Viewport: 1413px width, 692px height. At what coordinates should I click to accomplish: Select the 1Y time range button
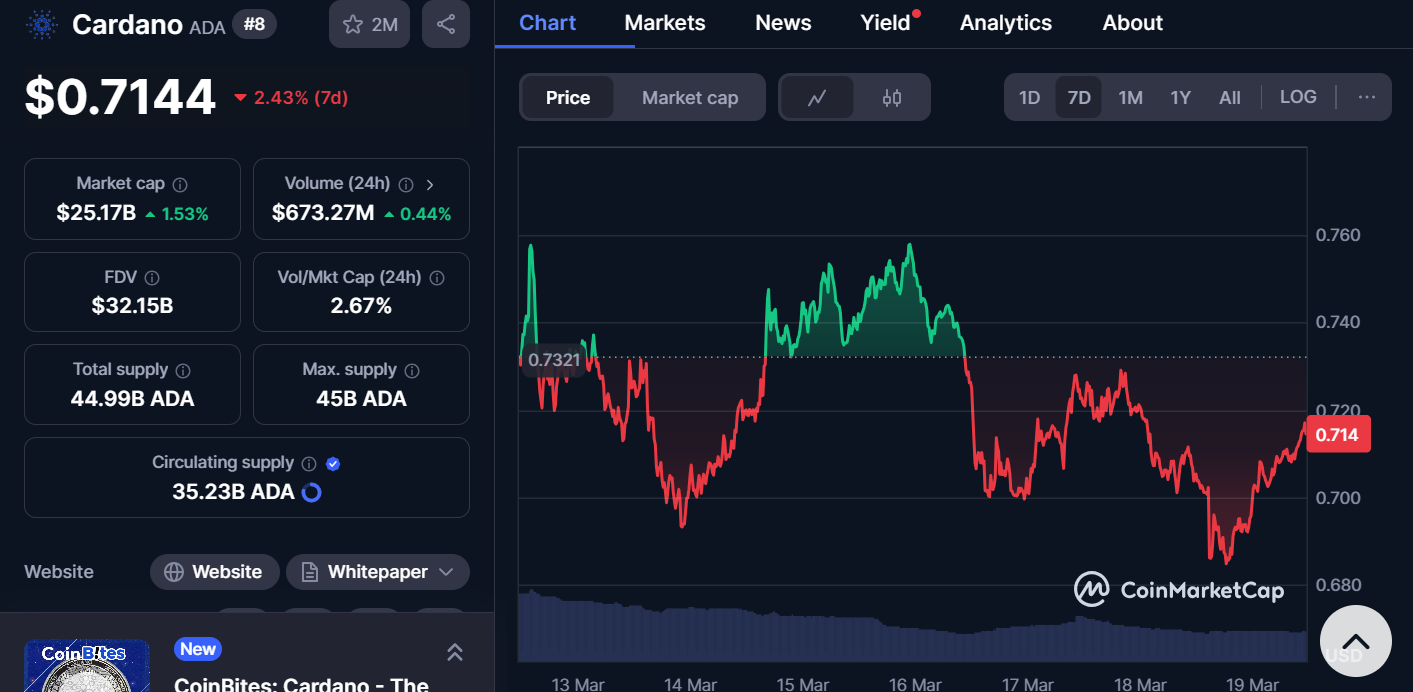[x=1180, y=98]
